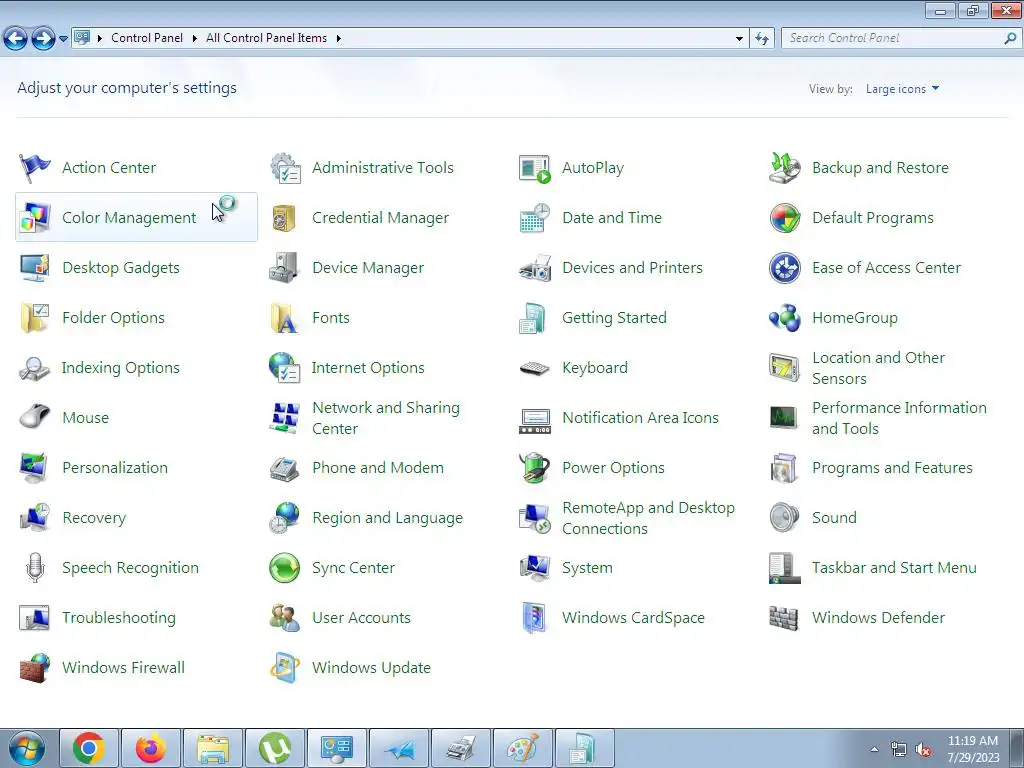The width and height of the screenshot is (1024, 768).
Task: Click the Default Programs icon
Action: pos(784,217)
